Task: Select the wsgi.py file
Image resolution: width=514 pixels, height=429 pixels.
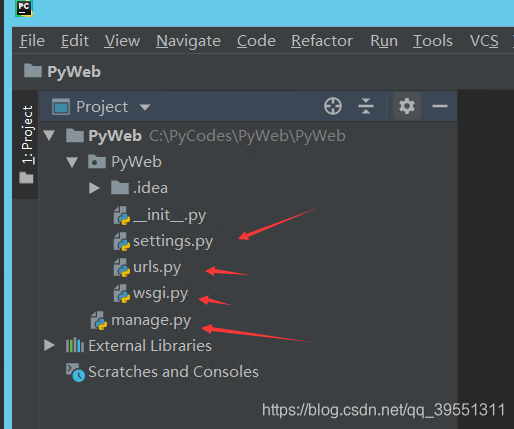Action: point(160,294)
